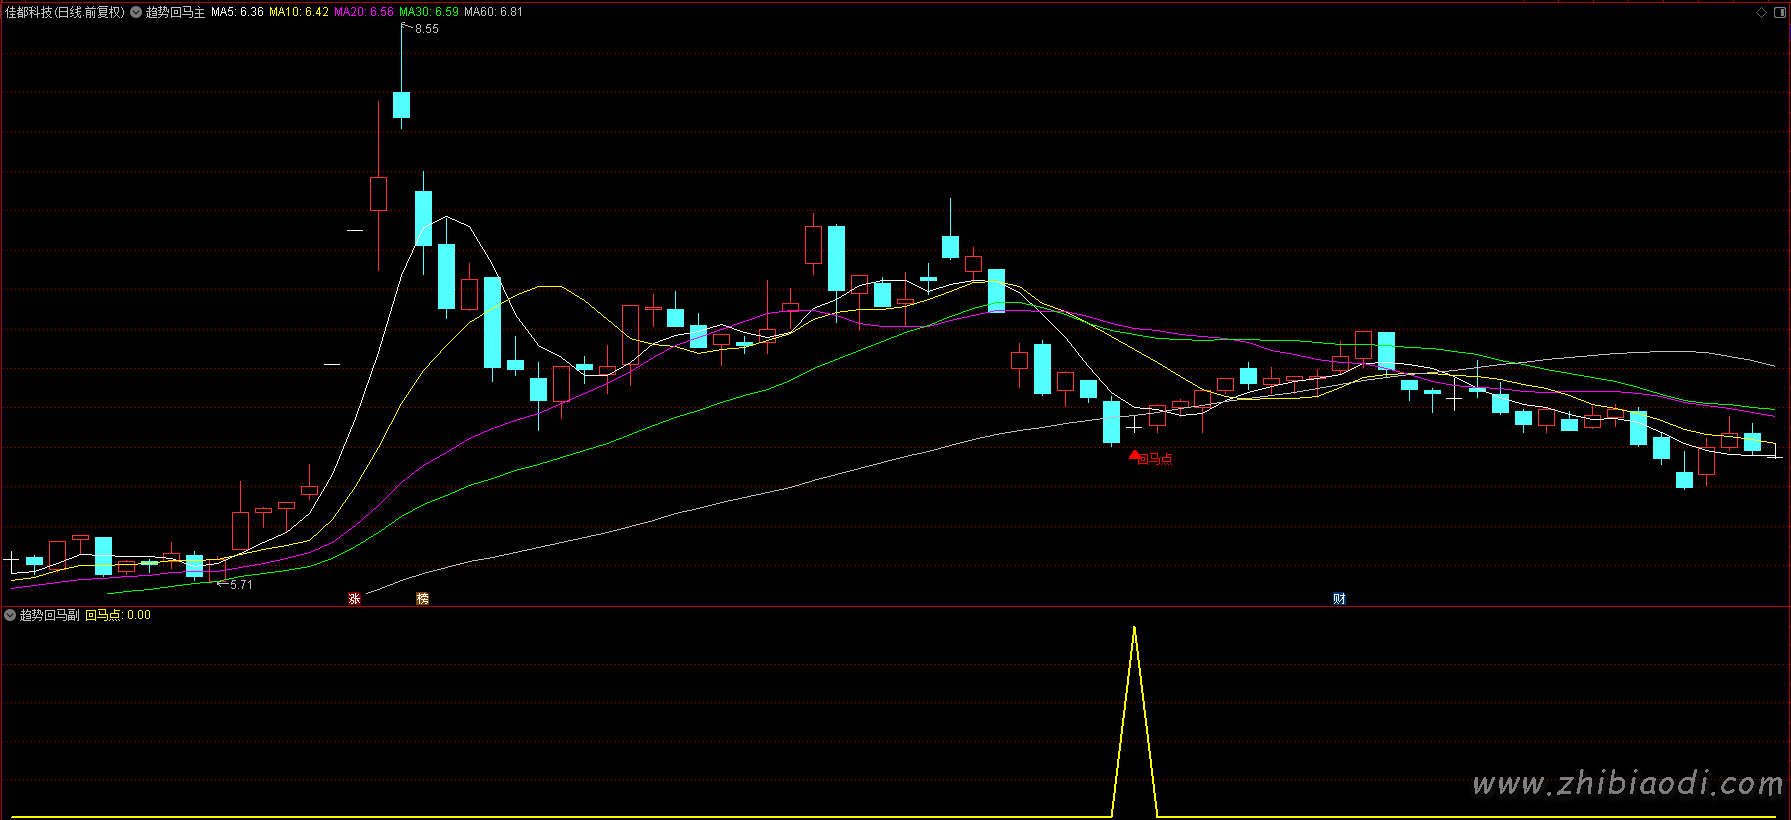The height and width of the screenshot is (820, 1791).
Task: Click stock title 佳都科技(日线.前复权)
Action: point(65,12)
